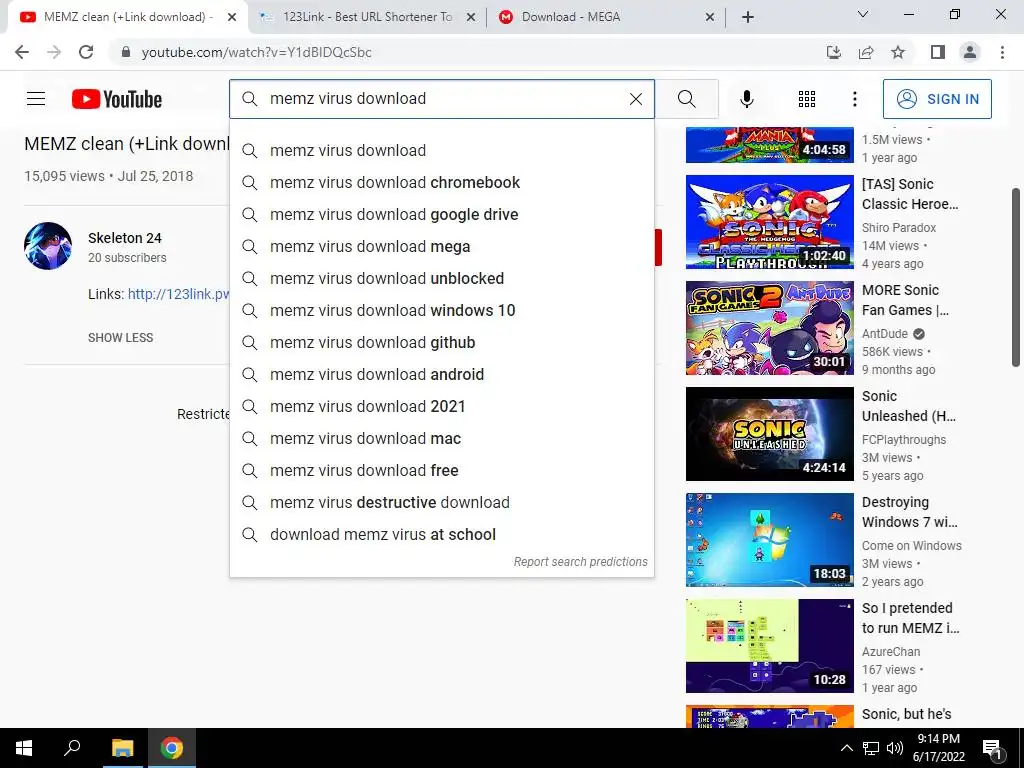1024x768 pixels.
Task: Choose suggestion 'memz virus download google drive'
Action: pyautogui.click(x=441, y=214)
